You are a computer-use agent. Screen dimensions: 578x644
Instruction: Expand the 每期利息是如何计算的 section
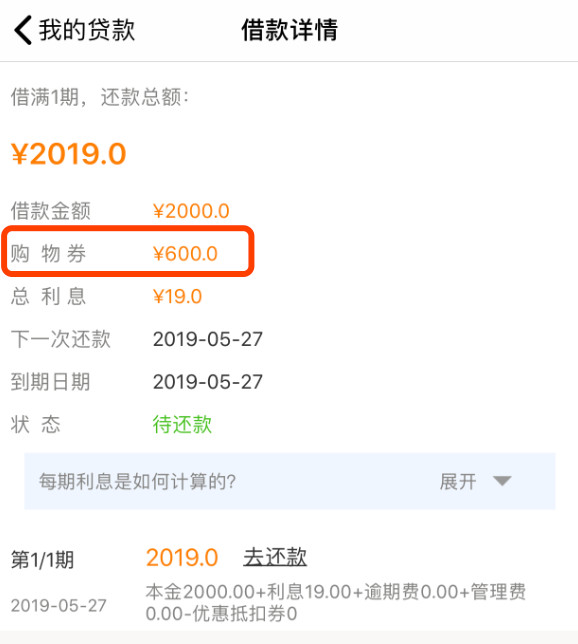(x=290, y=481)
